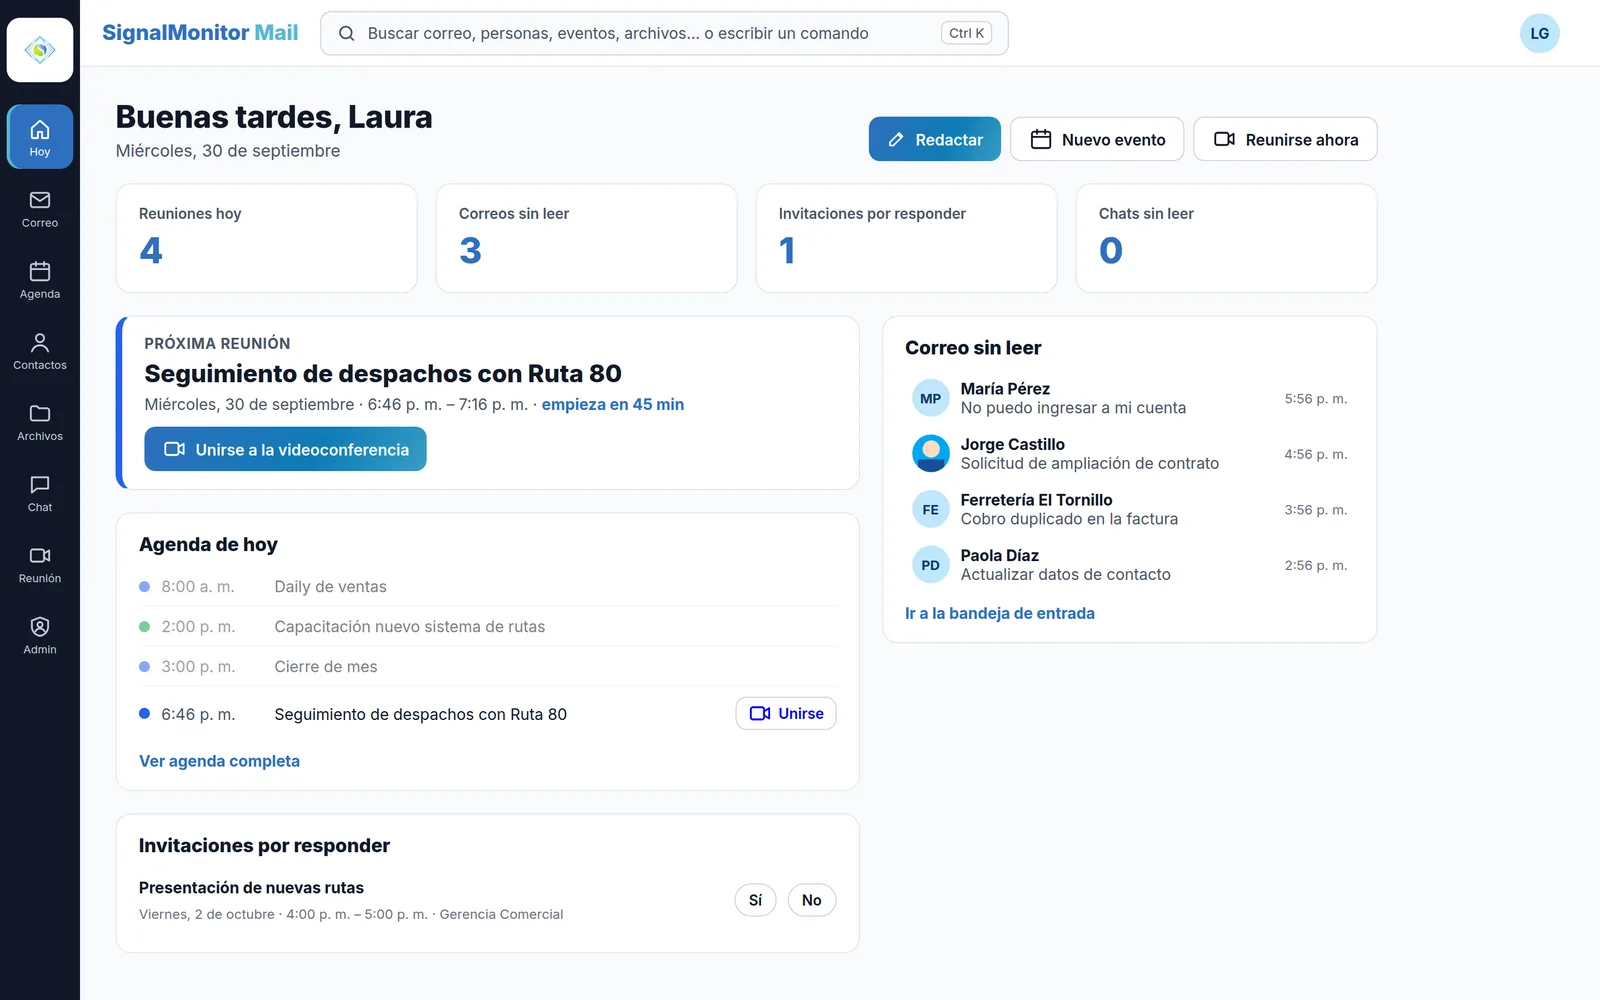Accept invitation with Sí

click(755, 900)
